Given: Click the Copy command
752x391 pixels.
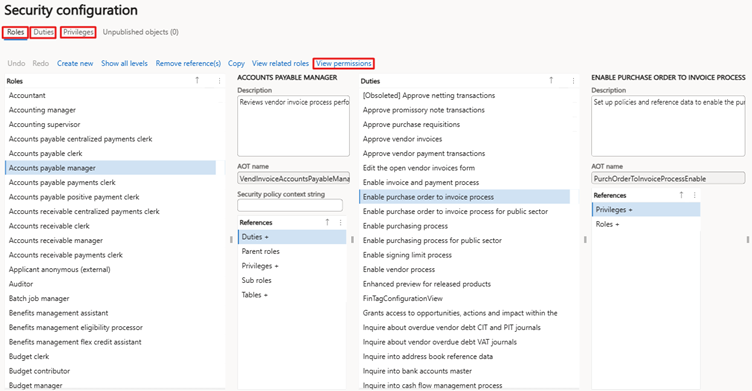Looking at the screenshot, I should point(236,63).
